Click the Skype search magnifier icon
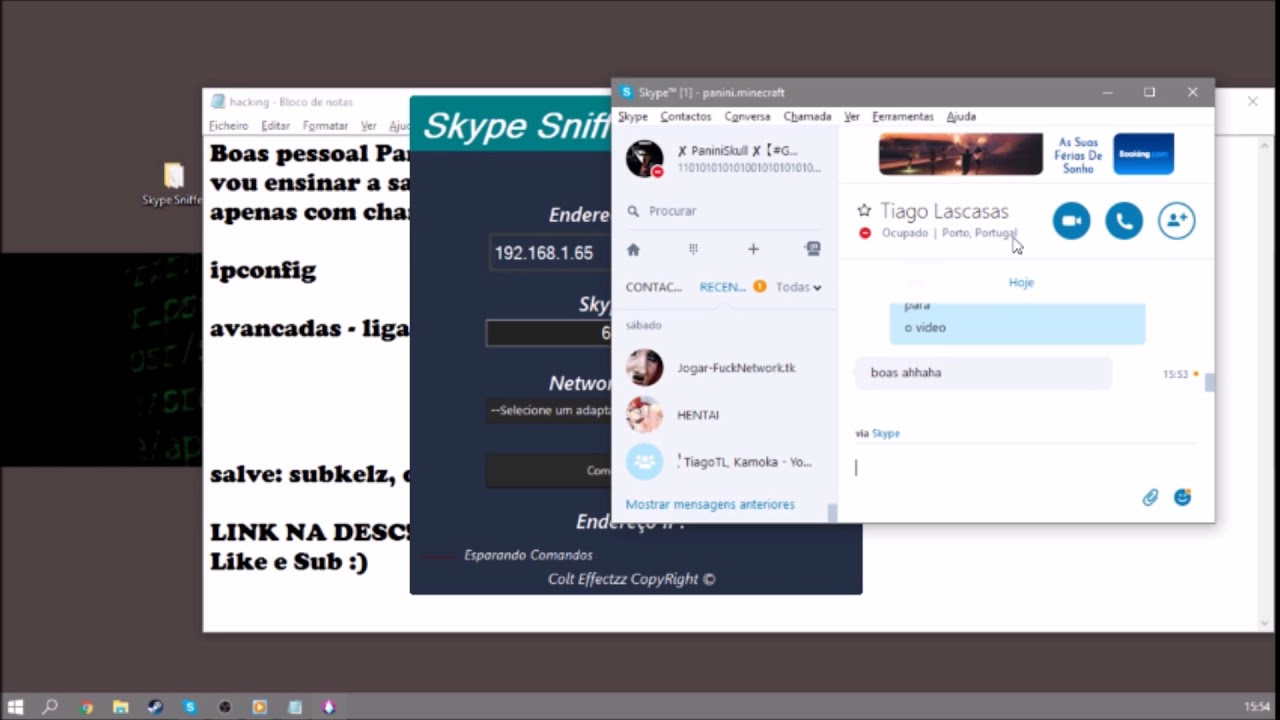 click(x=633, y=211)
